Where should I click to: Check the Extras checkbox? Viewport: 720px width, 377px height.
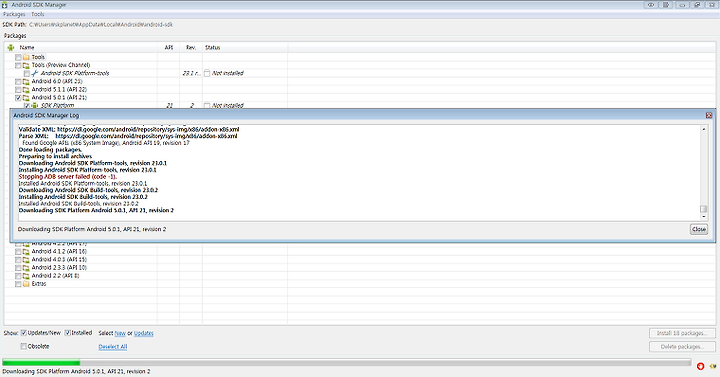pos(18,284)
